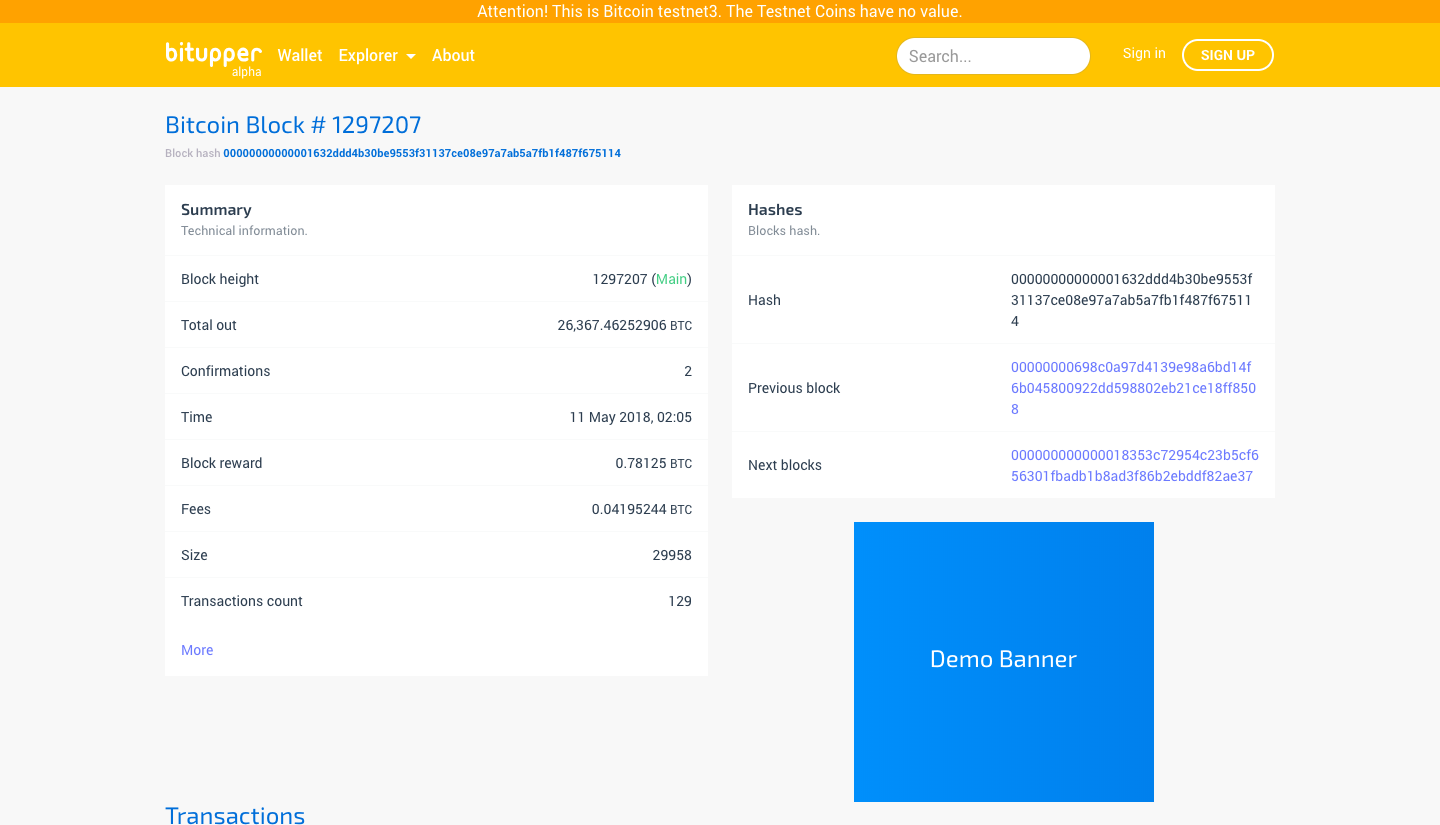Click the bitupper alpha logo
Image resolution: width=1440 pixels, height=825 pixels.
click(x=214, y=58)
